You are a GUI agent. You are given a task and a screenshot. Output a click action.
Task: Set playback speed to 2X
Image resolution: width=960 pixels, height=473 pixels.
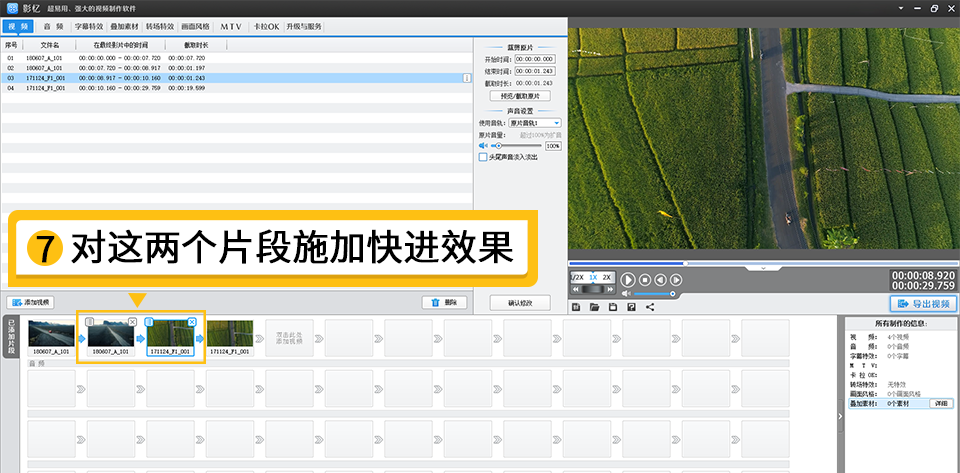point(606,277)
